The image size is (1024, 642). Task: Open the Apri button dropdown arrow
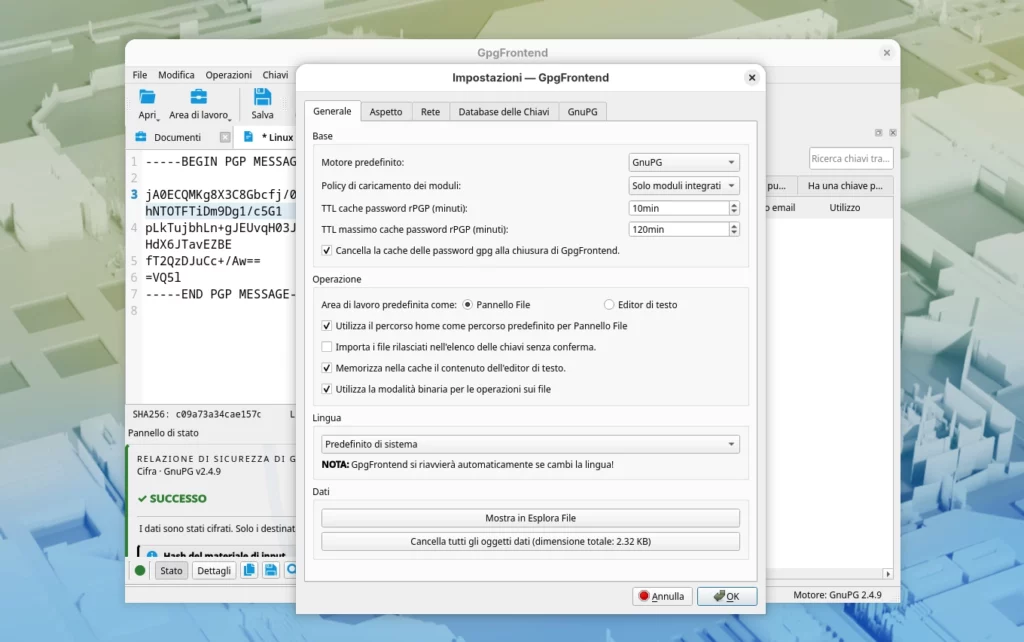[x=157, y=119]
